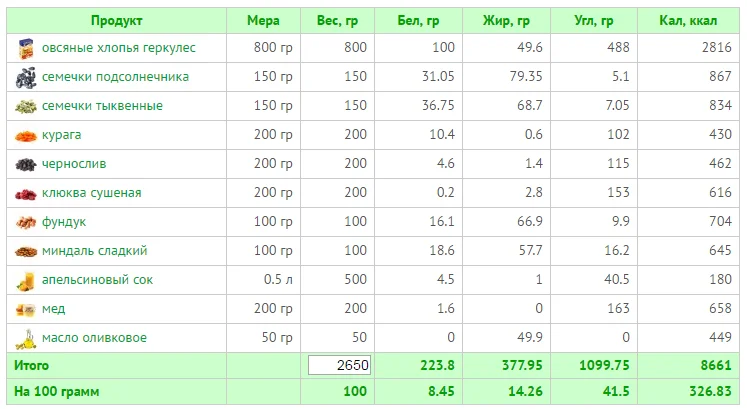Click the oat flakes box icon
The image size is (747, 409).
[26, 49]
